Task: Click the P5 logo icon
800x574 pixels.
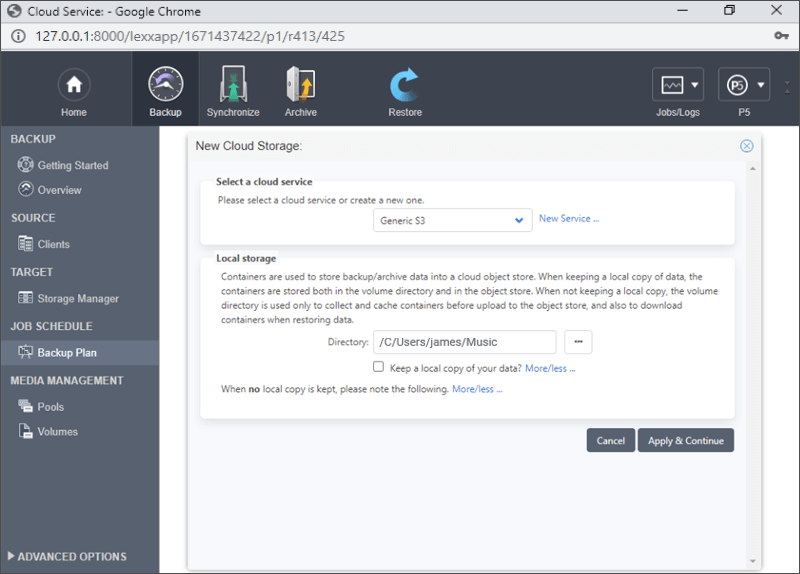Action: click(737, 85)
